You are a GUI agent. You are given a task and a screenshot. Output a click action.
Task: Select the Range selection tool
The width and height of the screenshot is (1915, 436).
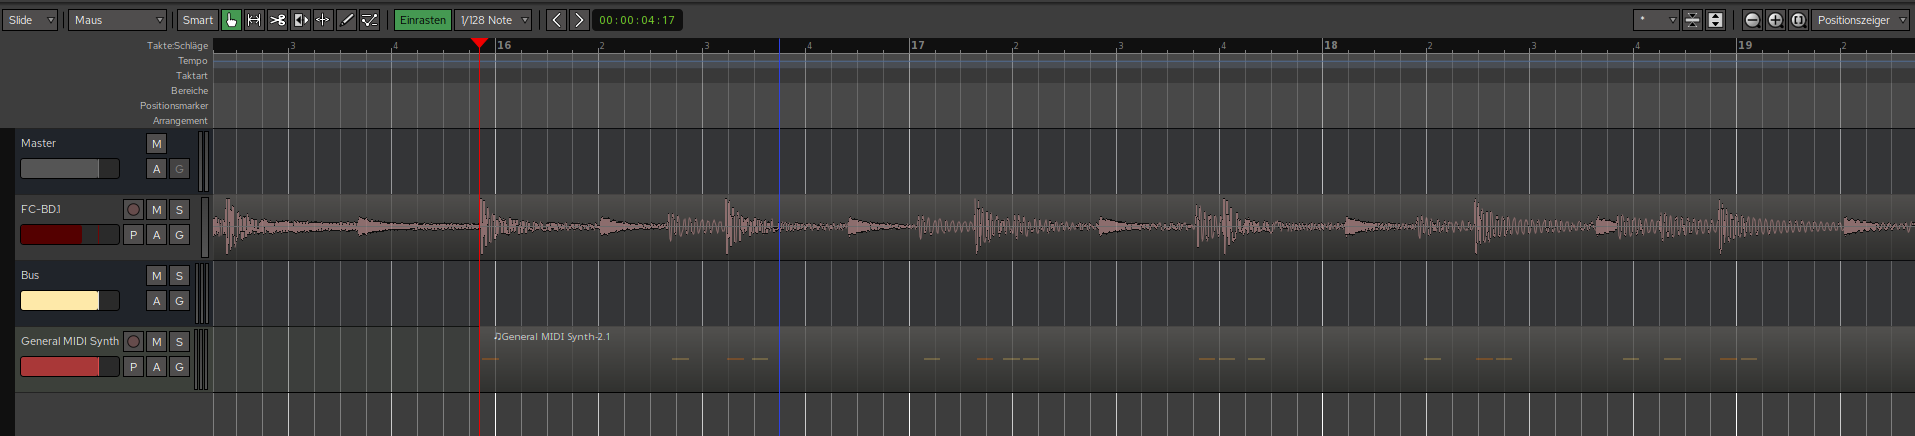click(254, 20)
